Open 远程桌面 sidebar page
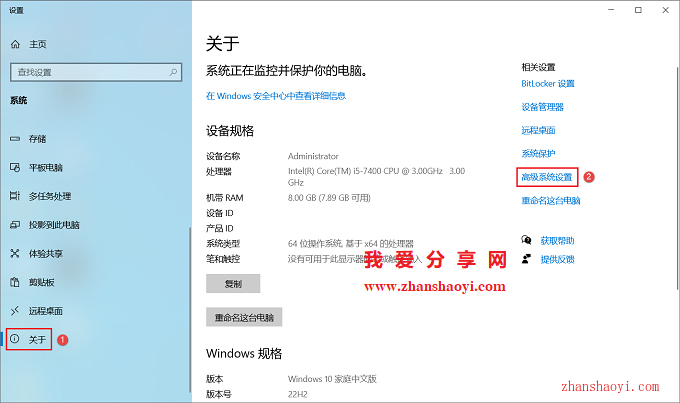This screenshot has width=680, height=403. 46,311
